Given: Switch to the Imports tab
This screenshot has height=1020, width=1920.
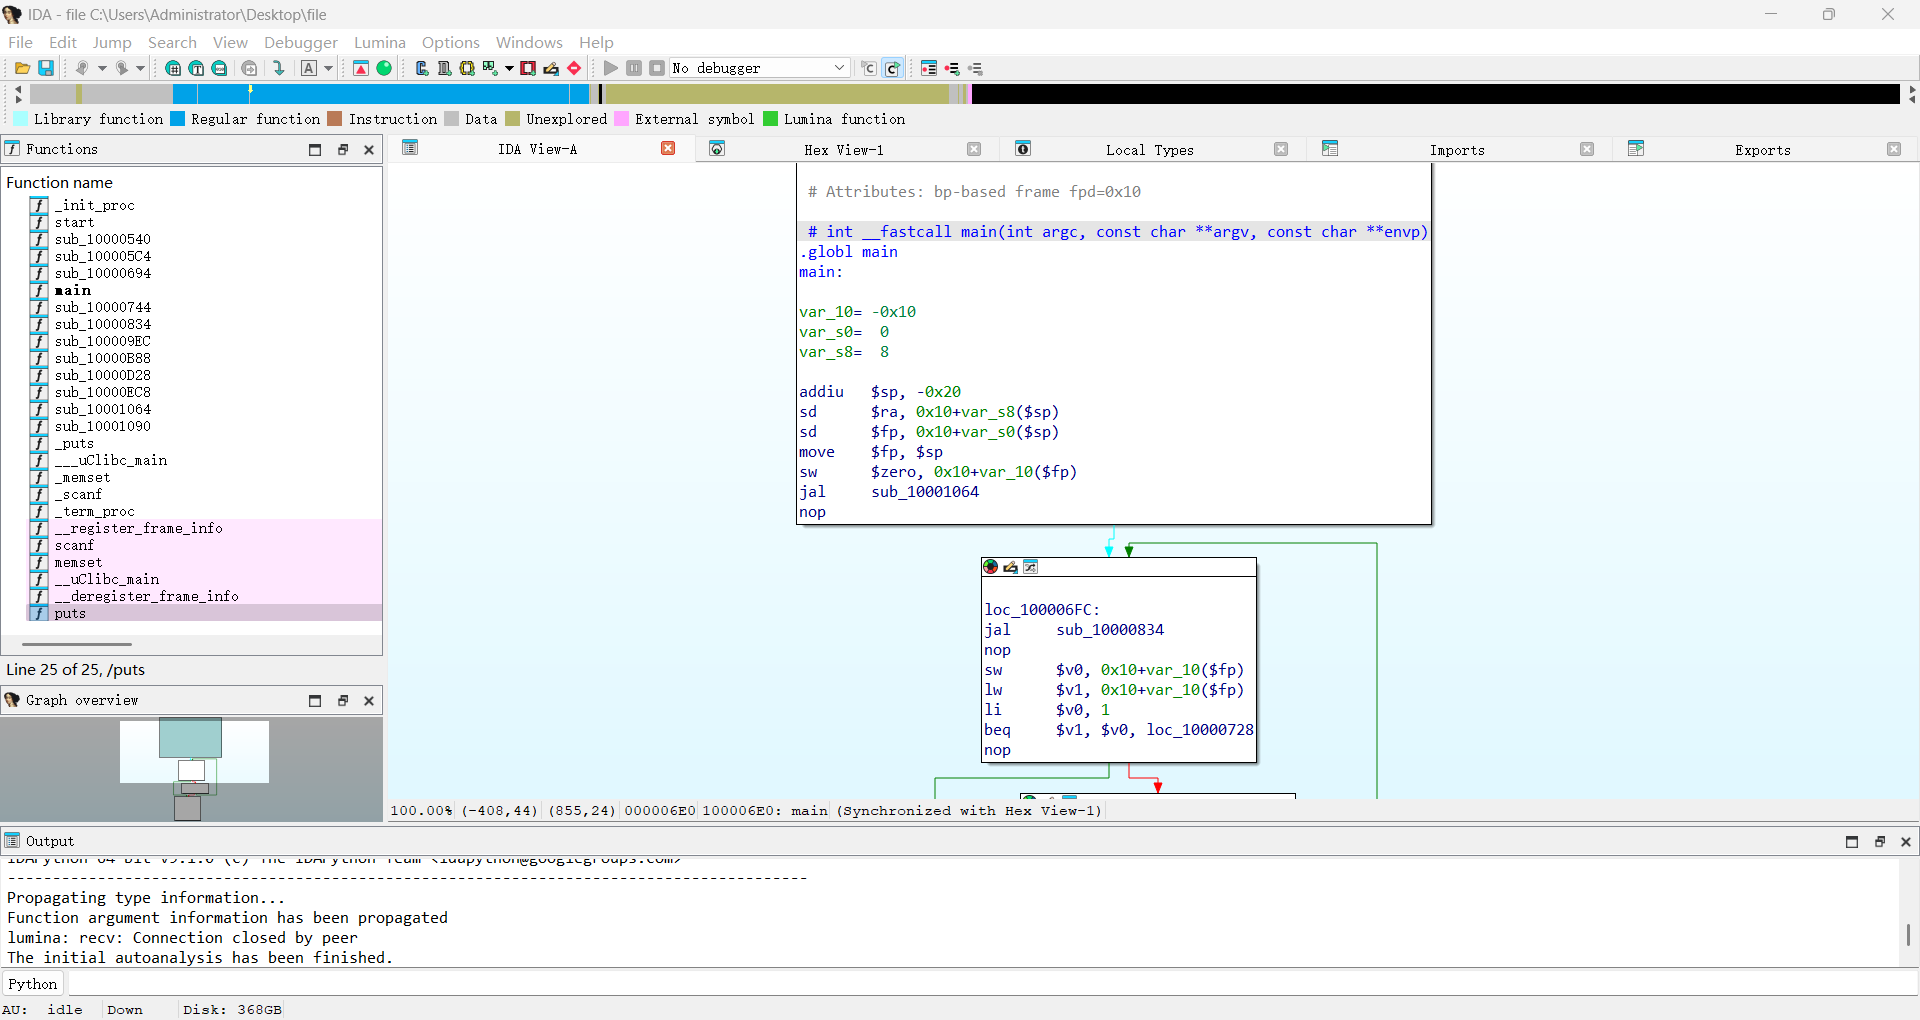Looking at the screenshot, I should coord(1457,149).
